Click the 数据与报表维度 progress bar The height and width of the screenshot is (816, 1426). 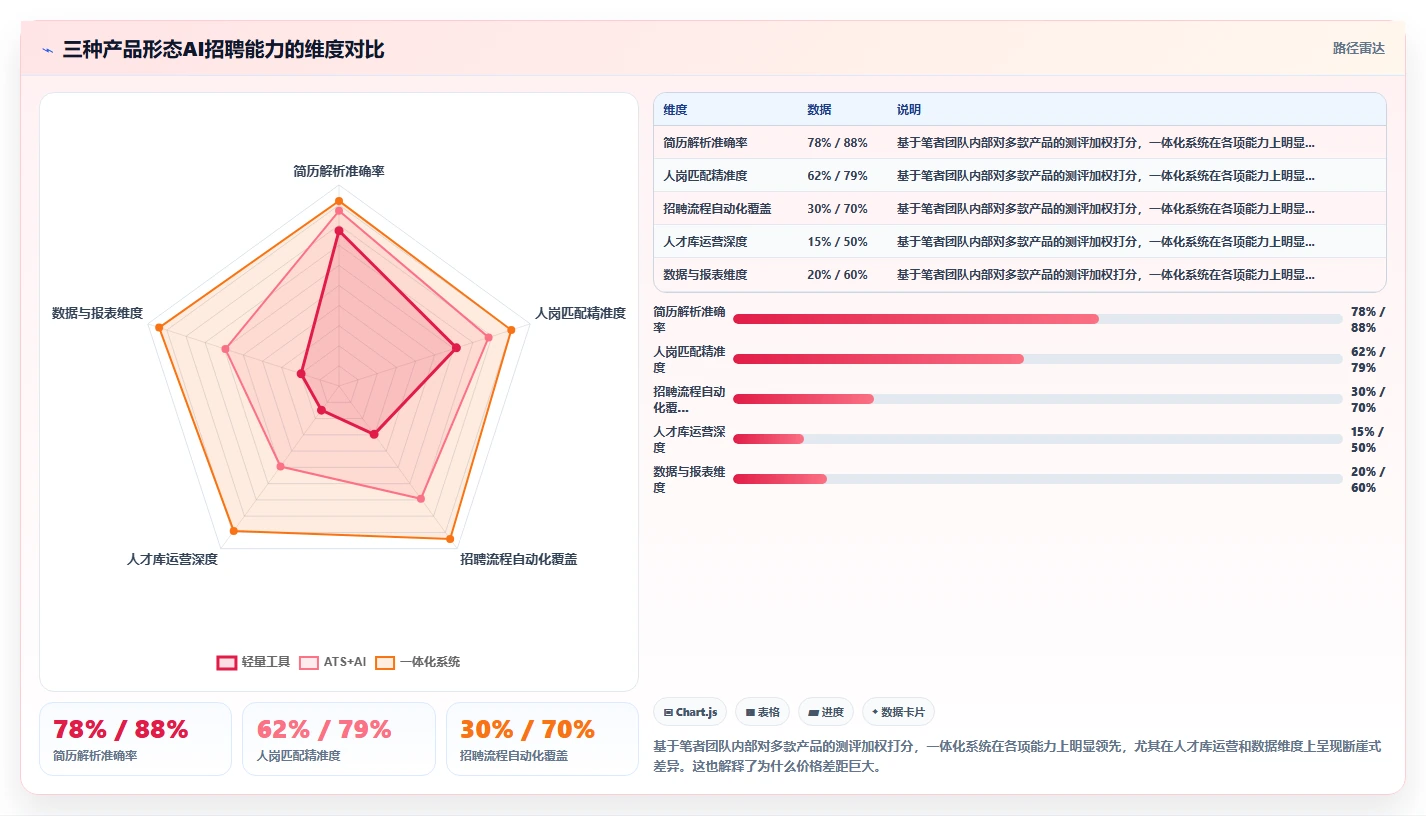pos(1038,479)
